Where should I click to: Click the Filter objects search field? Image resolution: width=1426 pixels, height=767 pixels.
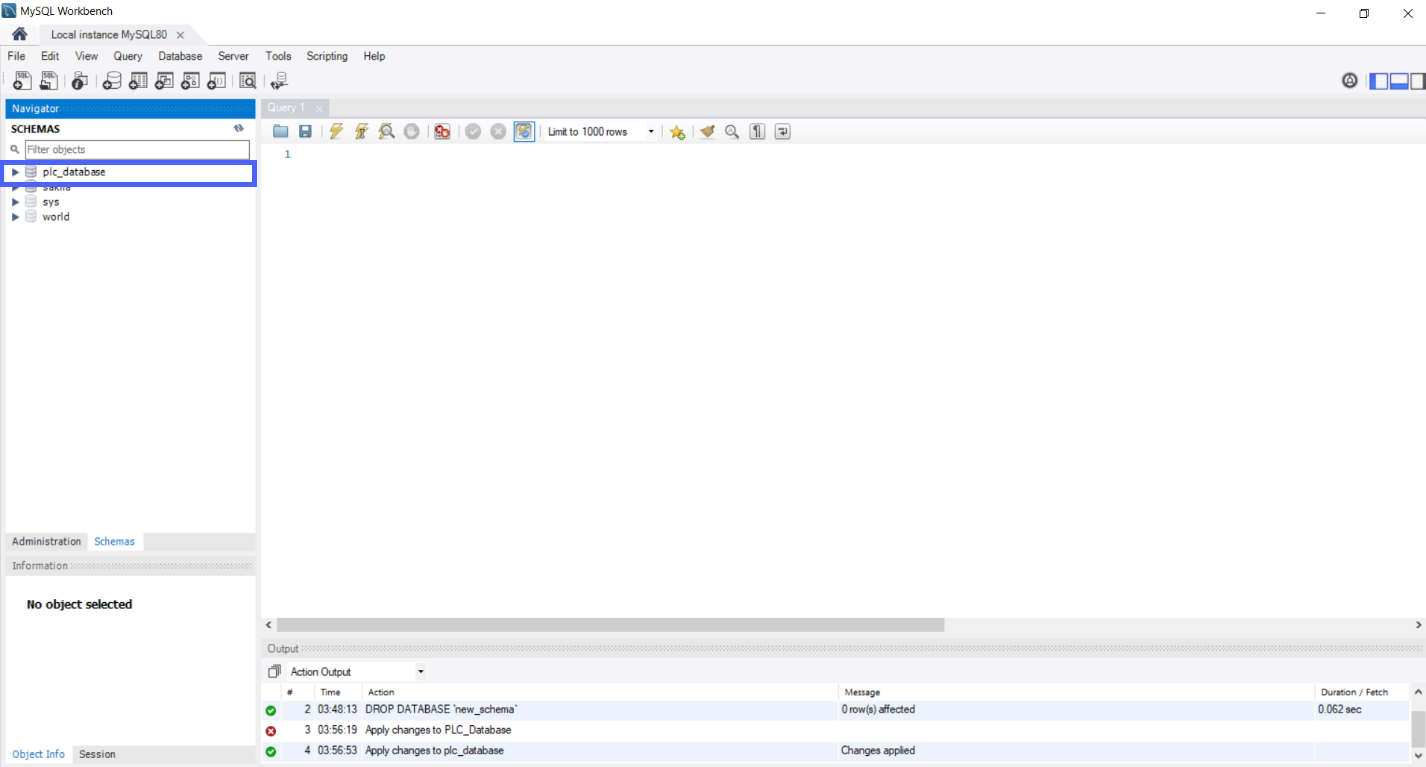(x=137, y=150)
